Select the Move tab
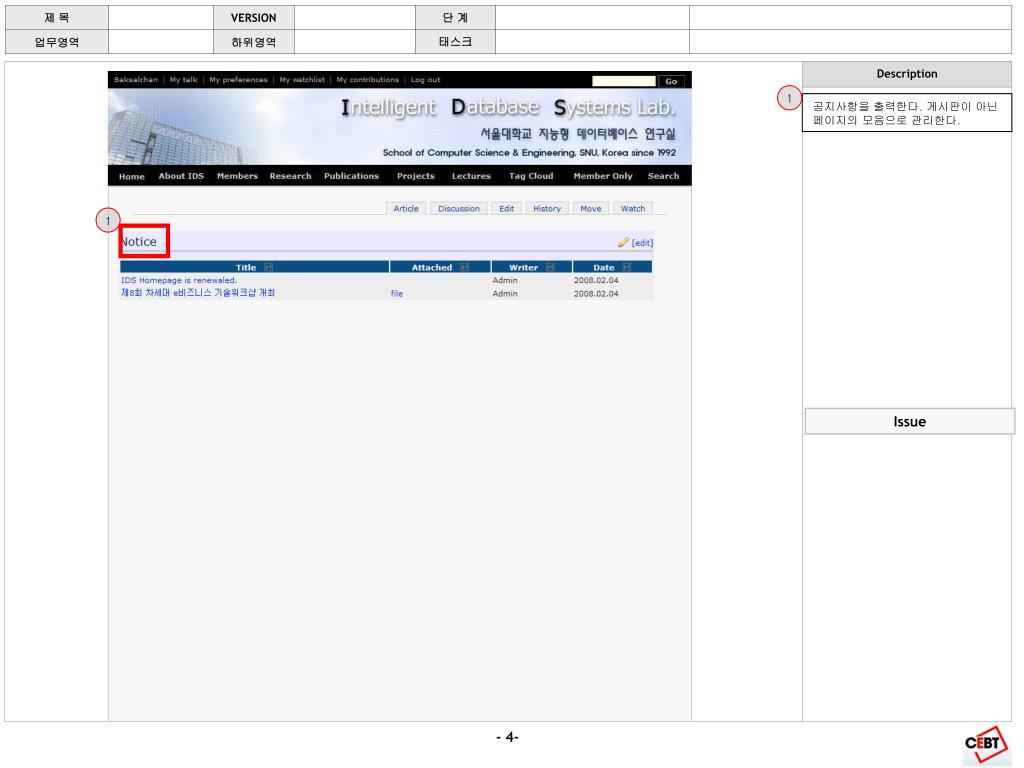The height and width of the screenshot is (768, 1024). coord(590,208)
